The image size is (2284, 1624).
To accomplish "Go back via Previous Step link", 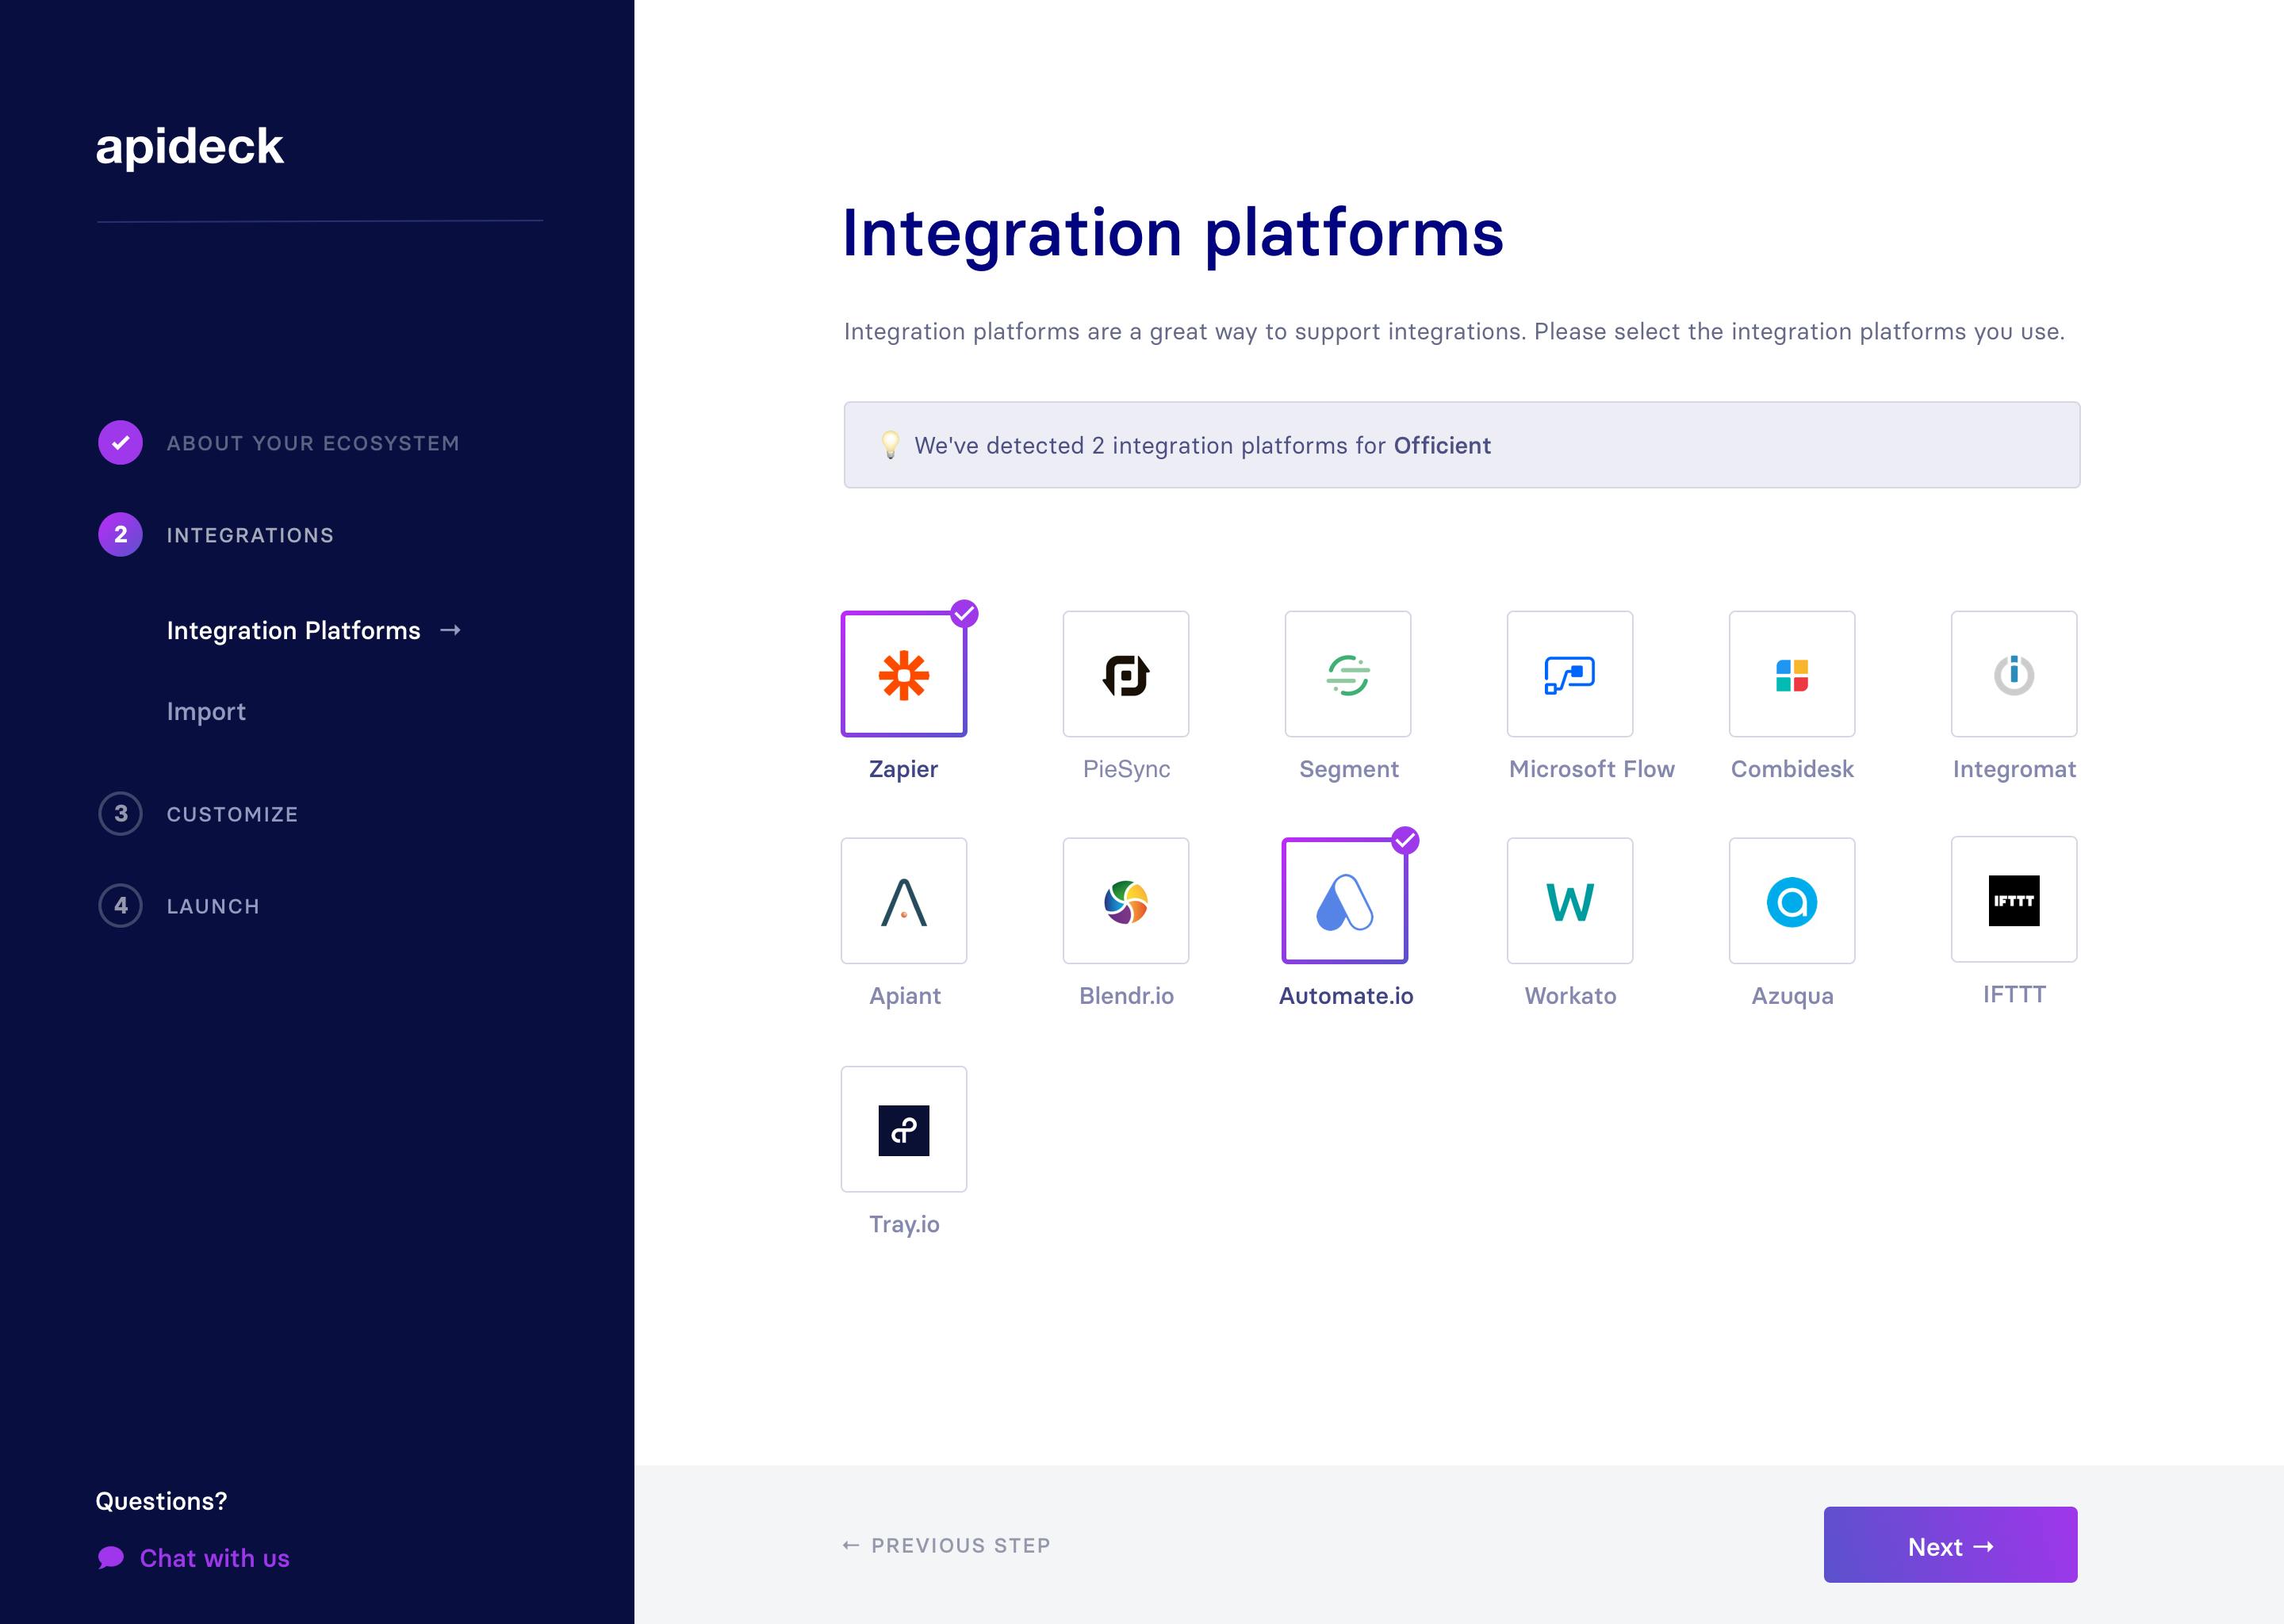I will tap(946, 1546).
